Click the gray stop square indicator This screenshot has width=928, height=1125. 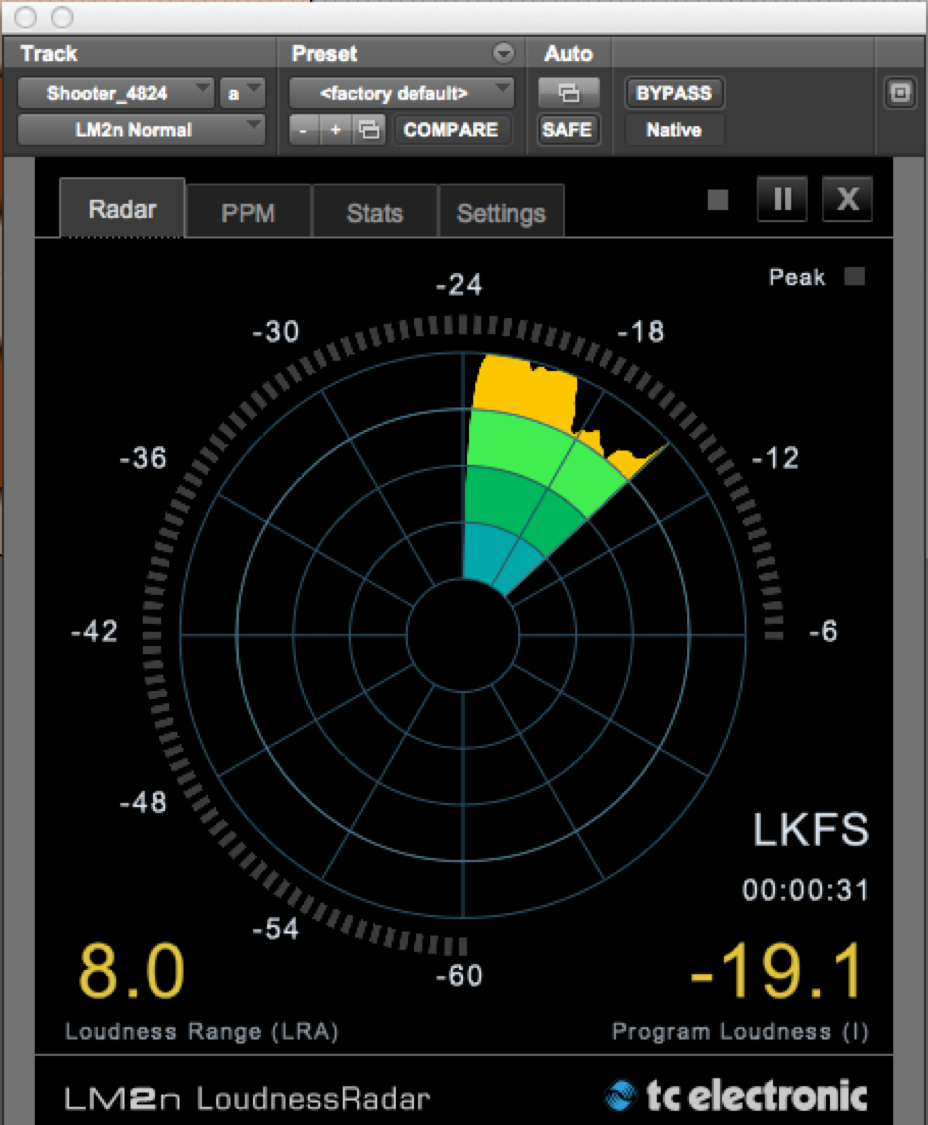pyautogui.click(x=718, y=199)
